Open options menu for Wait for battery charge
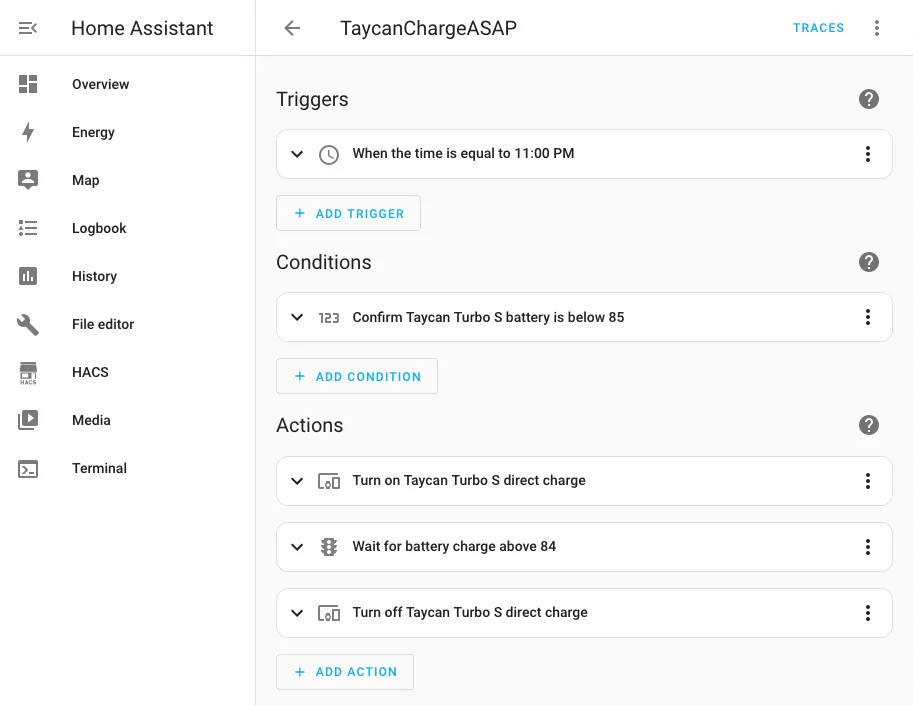 [868, 547]
